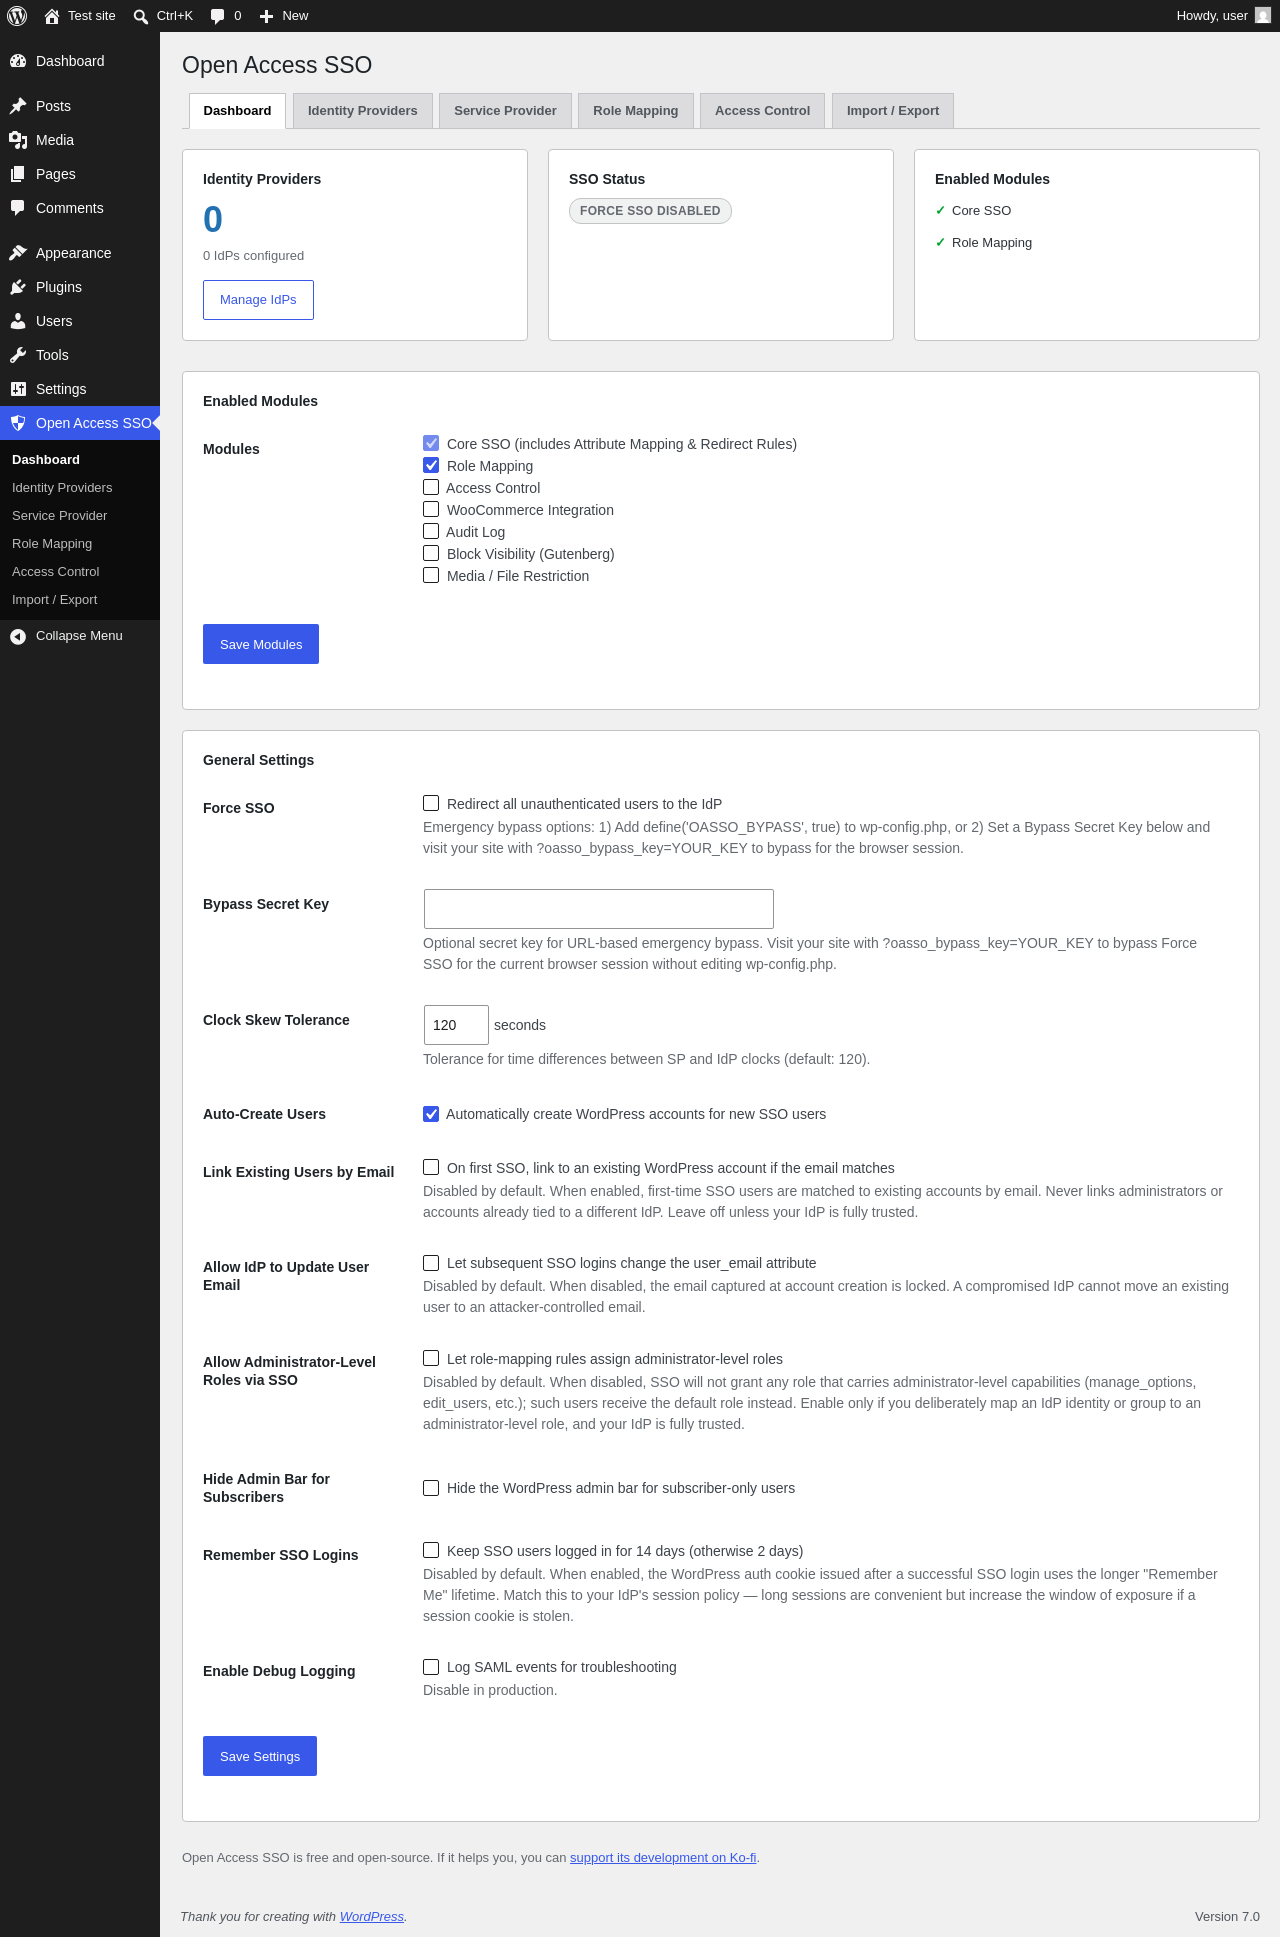Uncheck Automatically create WordPress accounts option
Screen dimensions: 1280x1937
point(431,1114)
